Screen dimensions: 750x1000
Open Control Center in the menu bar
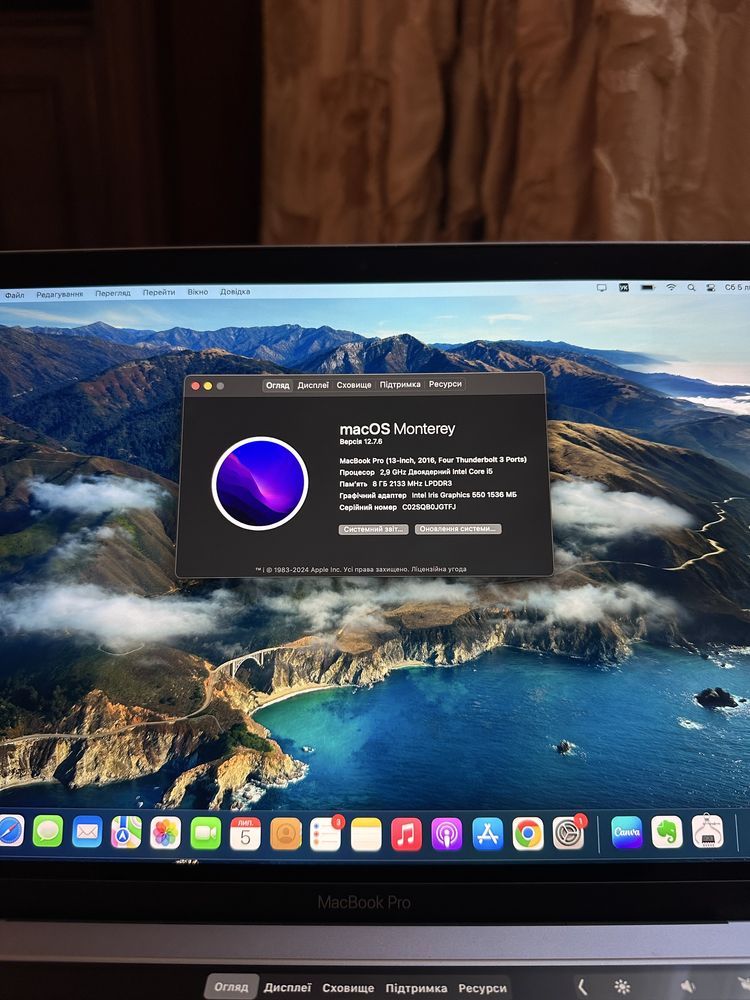[710, 288]
